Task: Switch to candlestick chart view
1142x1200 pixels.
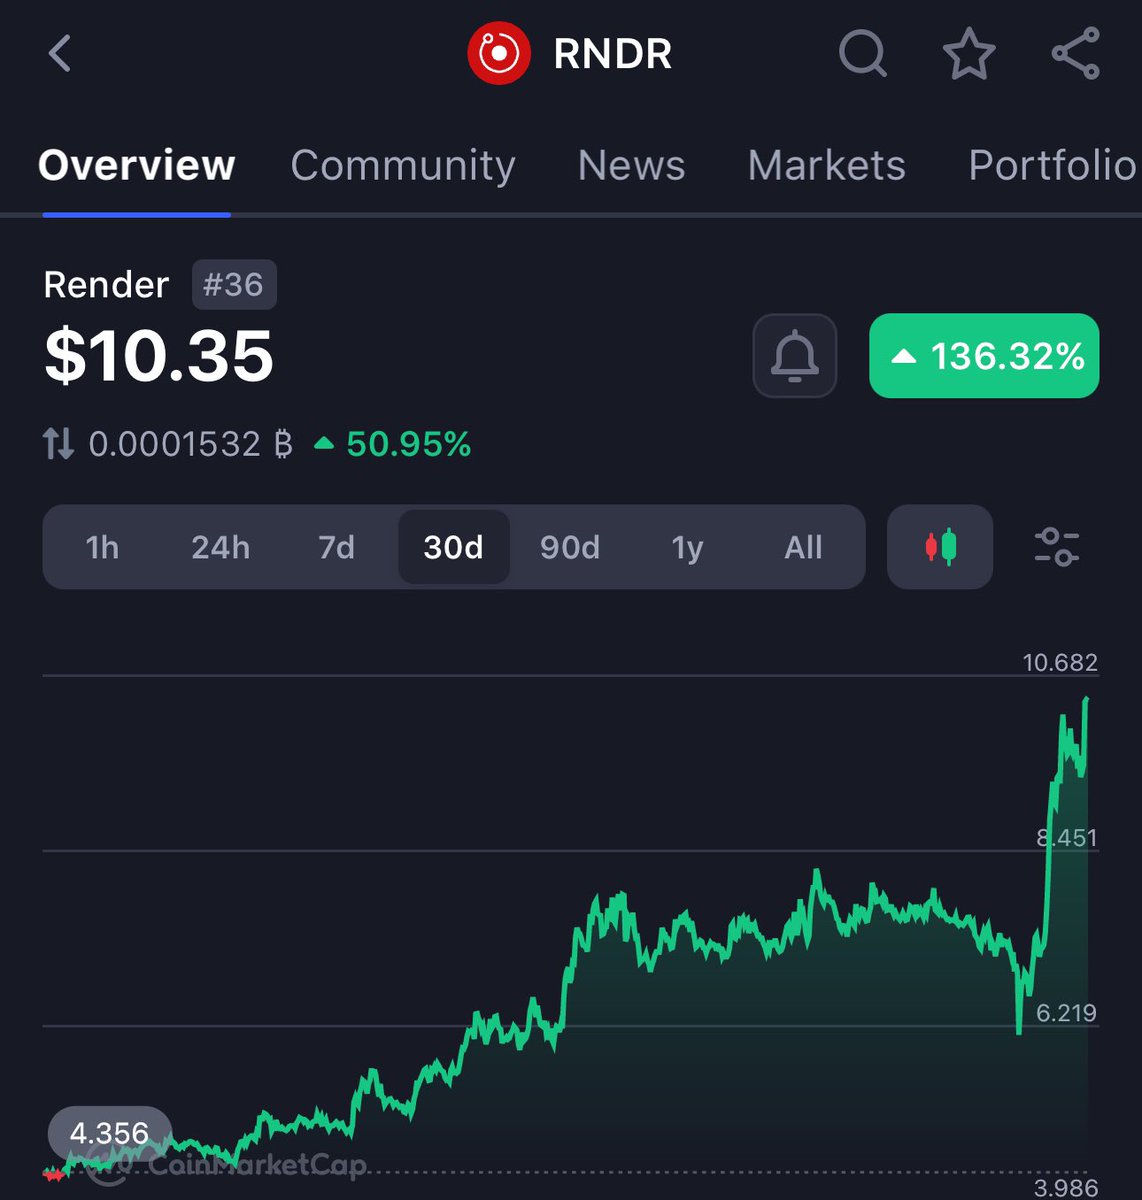Action: tap(940, 547)
